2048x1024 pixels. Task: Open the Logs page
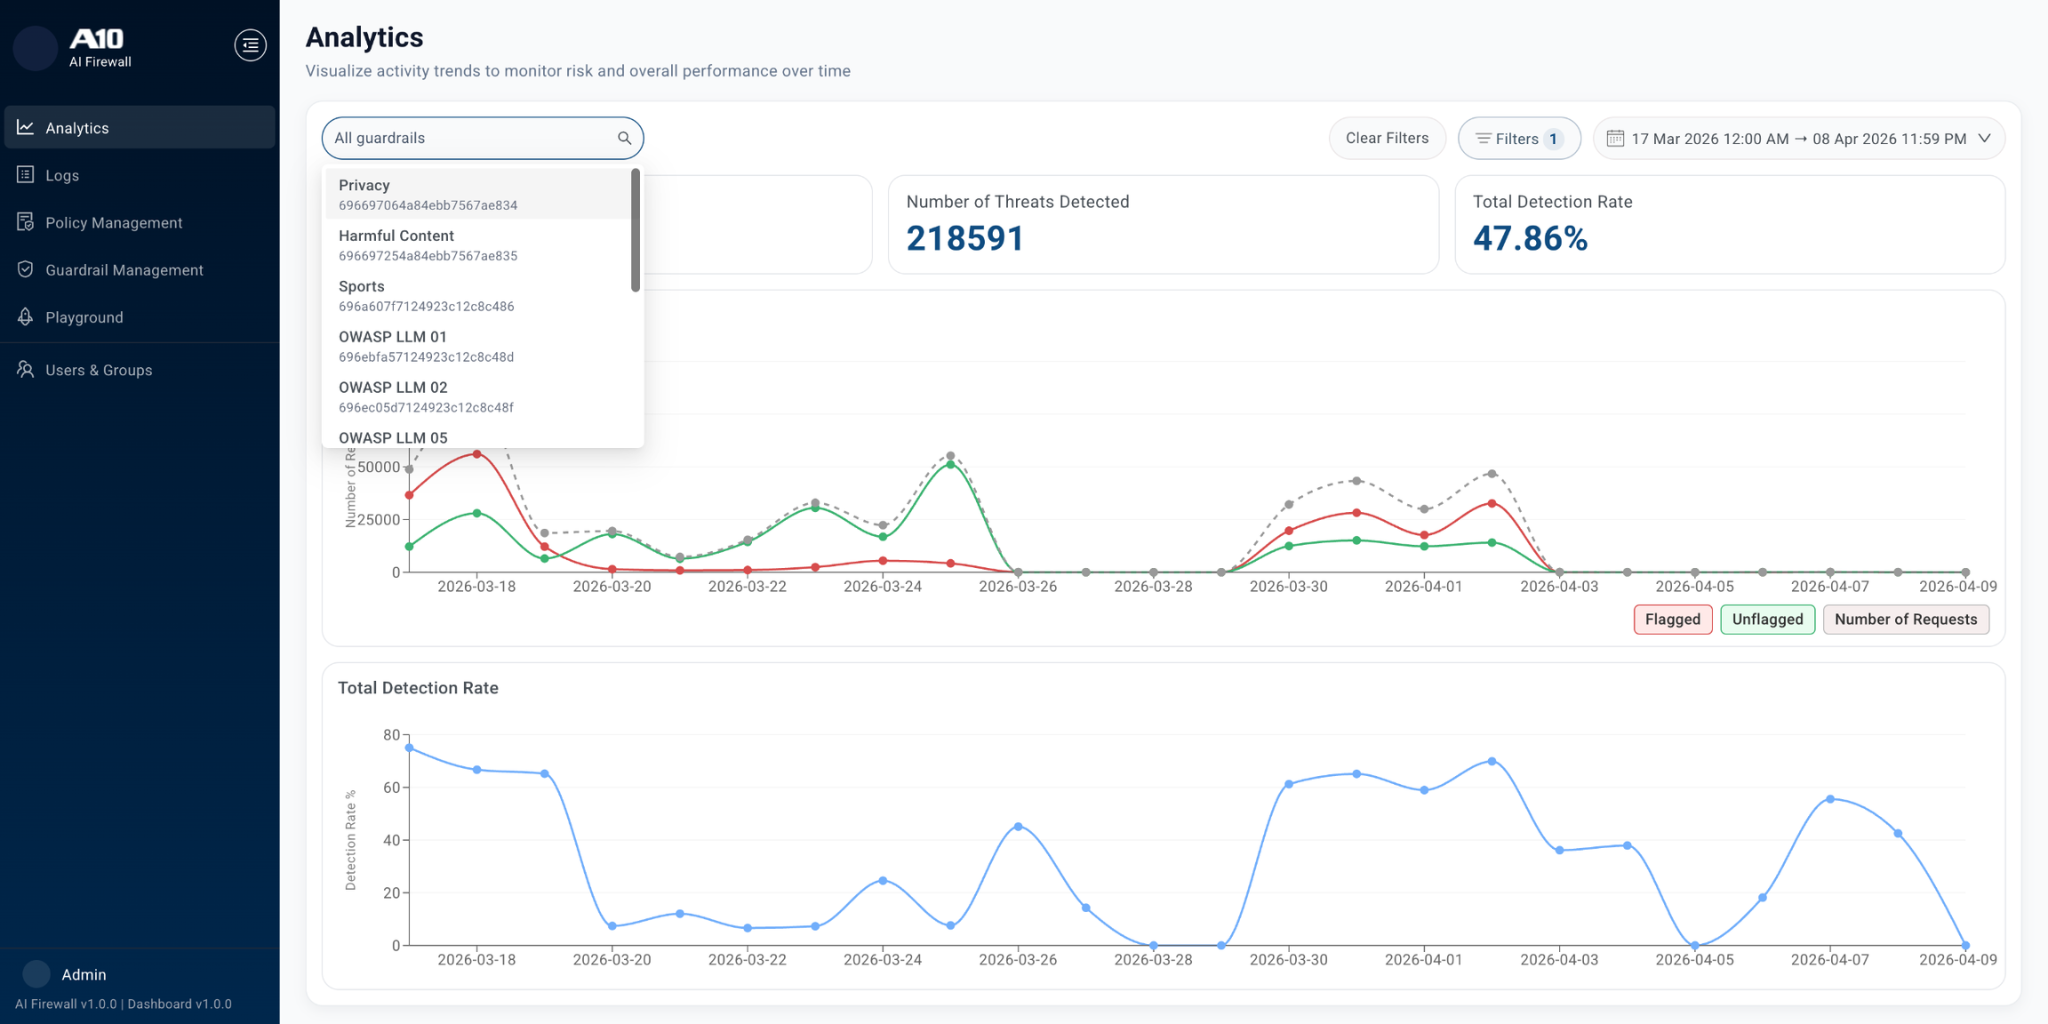click(62, 175)
